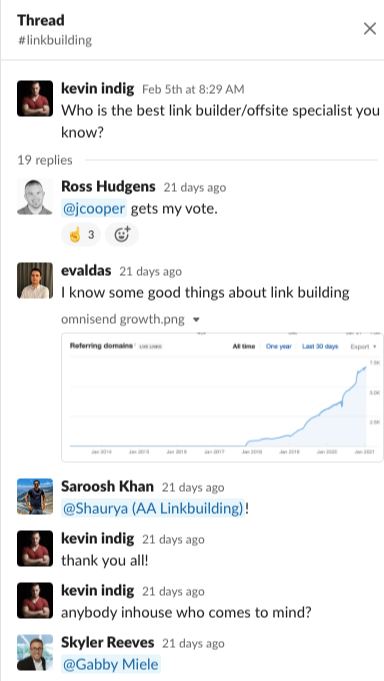The image size is (384, 681).
Task: Toggle the pointing finger reaction with 3 votes
Action: (x=81, y=235)
